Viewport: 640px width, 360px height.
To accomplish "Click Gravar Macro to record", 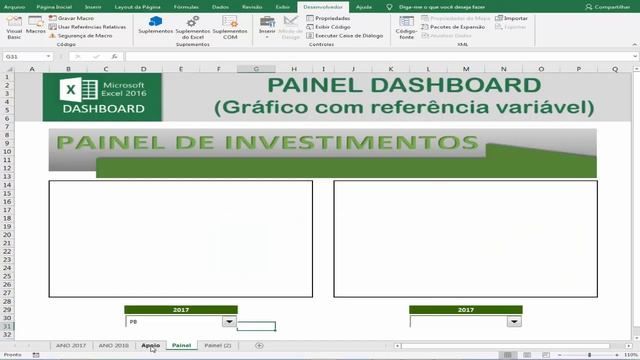I will click(x=71, y=18).
